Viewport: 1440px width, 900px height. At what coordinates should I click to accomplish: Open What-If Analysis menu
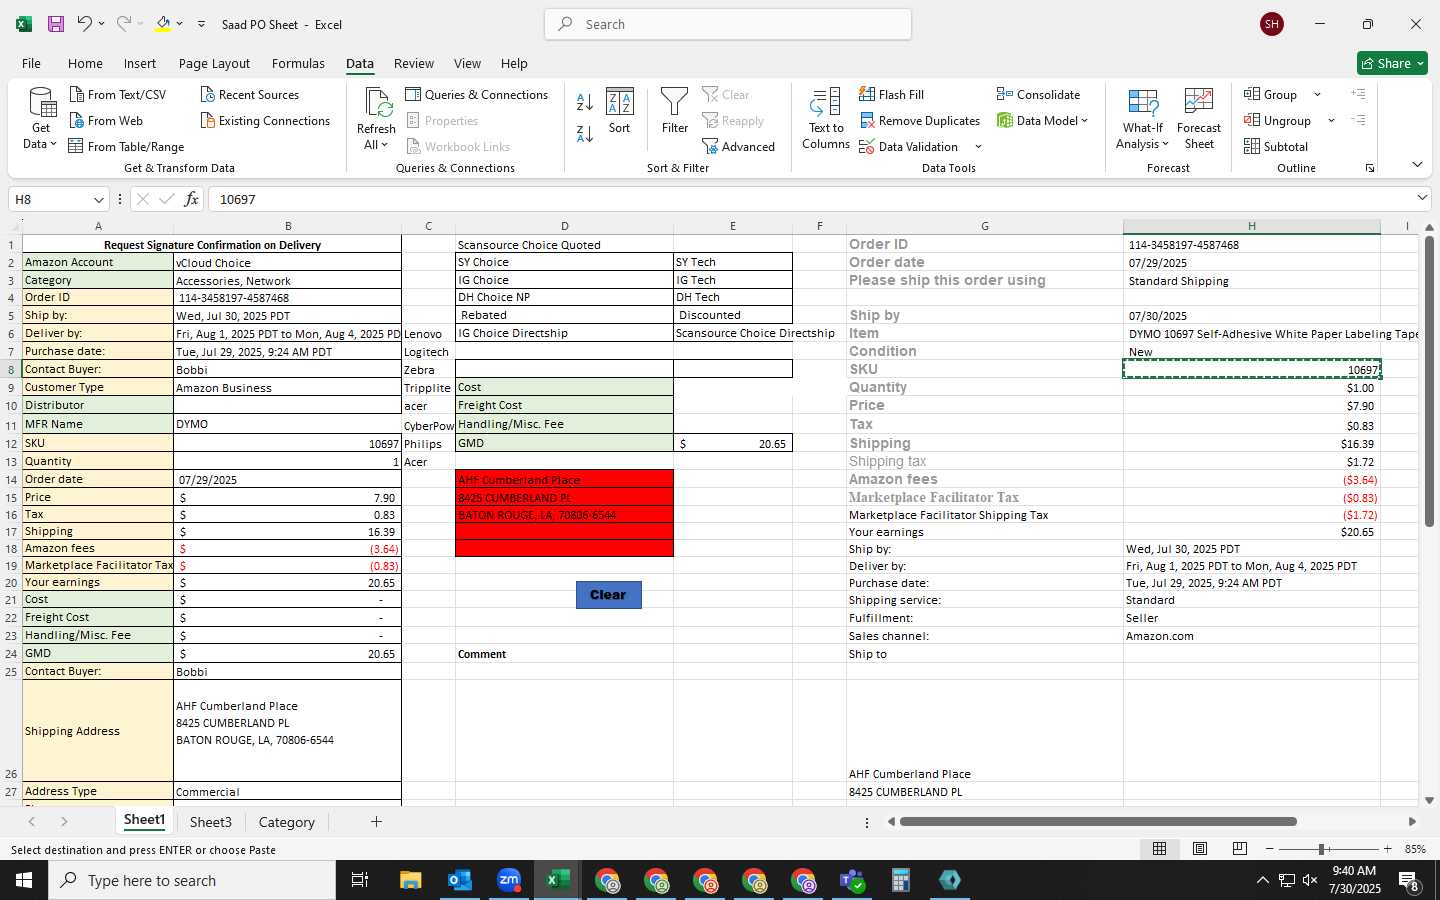pos(1143,119)
